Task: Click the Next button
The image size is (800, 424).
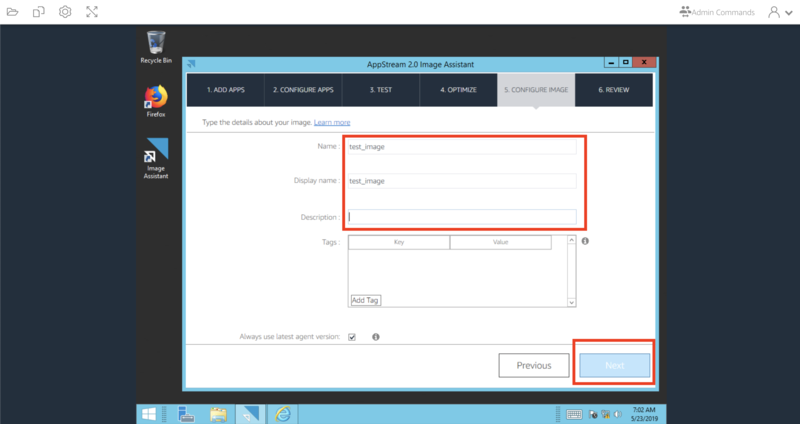Action: (614, 365)
